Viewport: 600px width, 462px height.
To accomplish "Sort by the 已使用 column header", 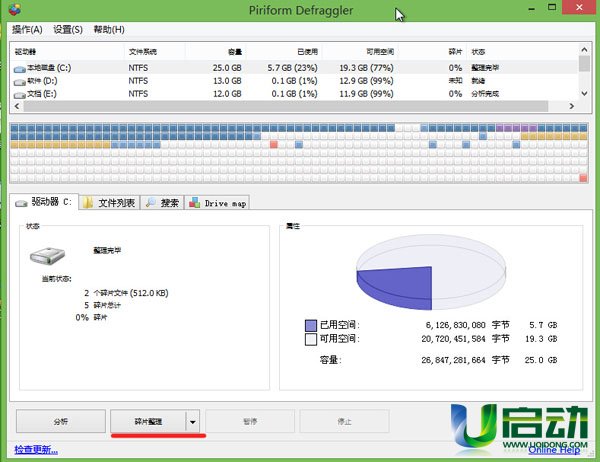I will 284,52.
